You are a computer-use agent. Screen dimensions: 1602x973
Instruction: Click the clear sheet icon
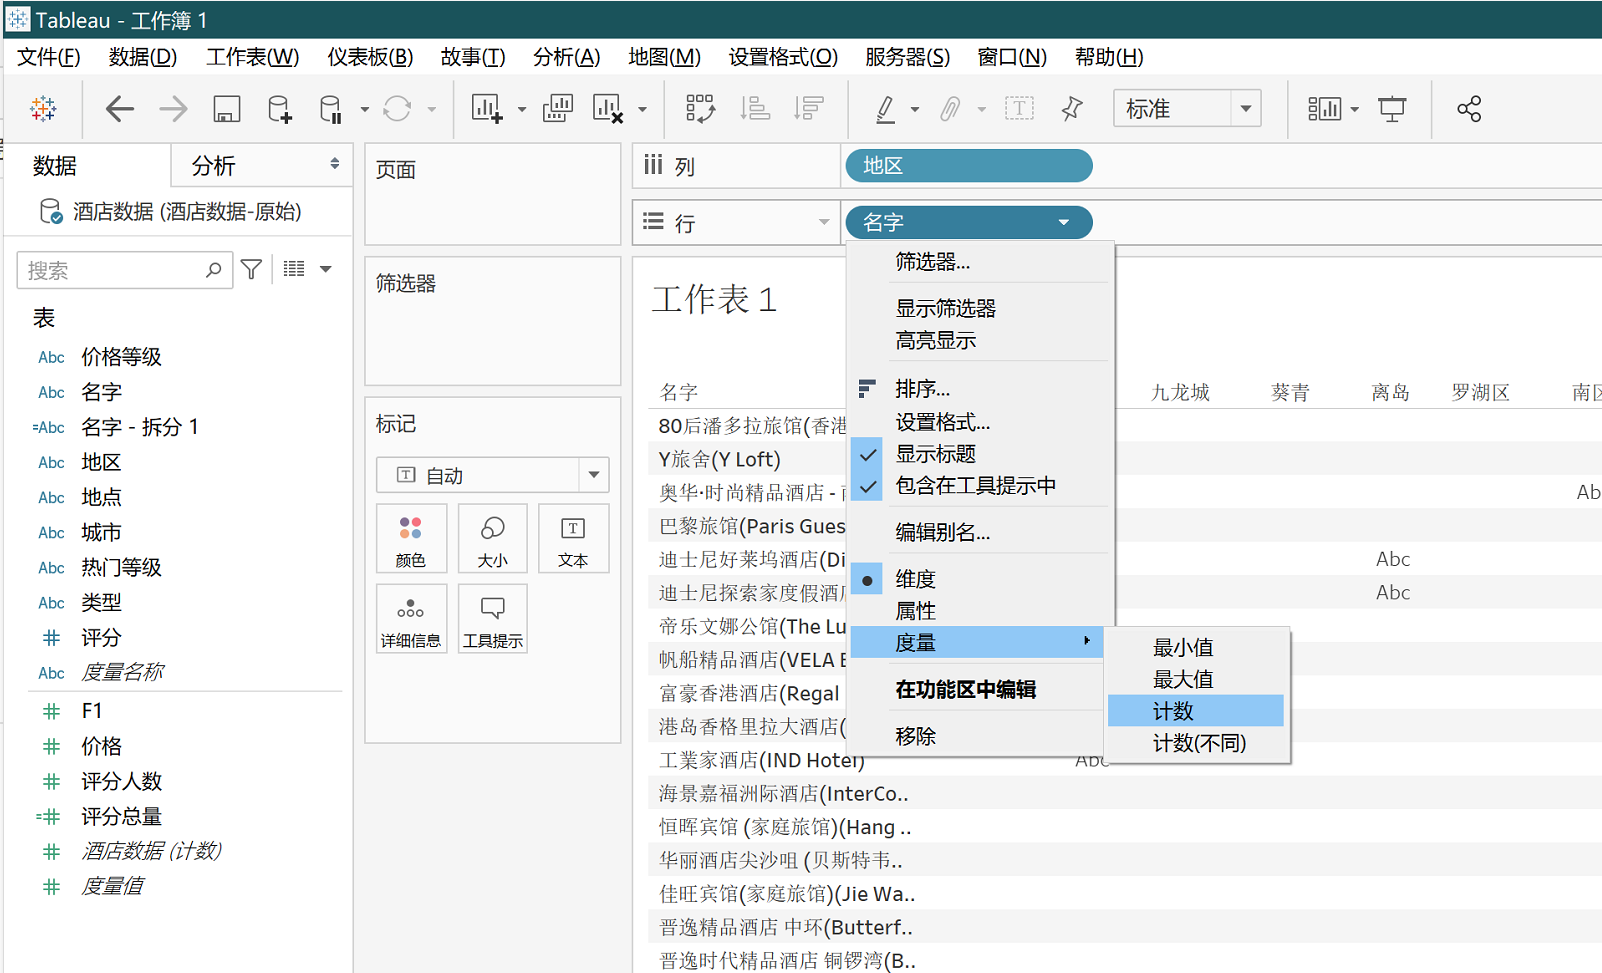coord(607,108)
